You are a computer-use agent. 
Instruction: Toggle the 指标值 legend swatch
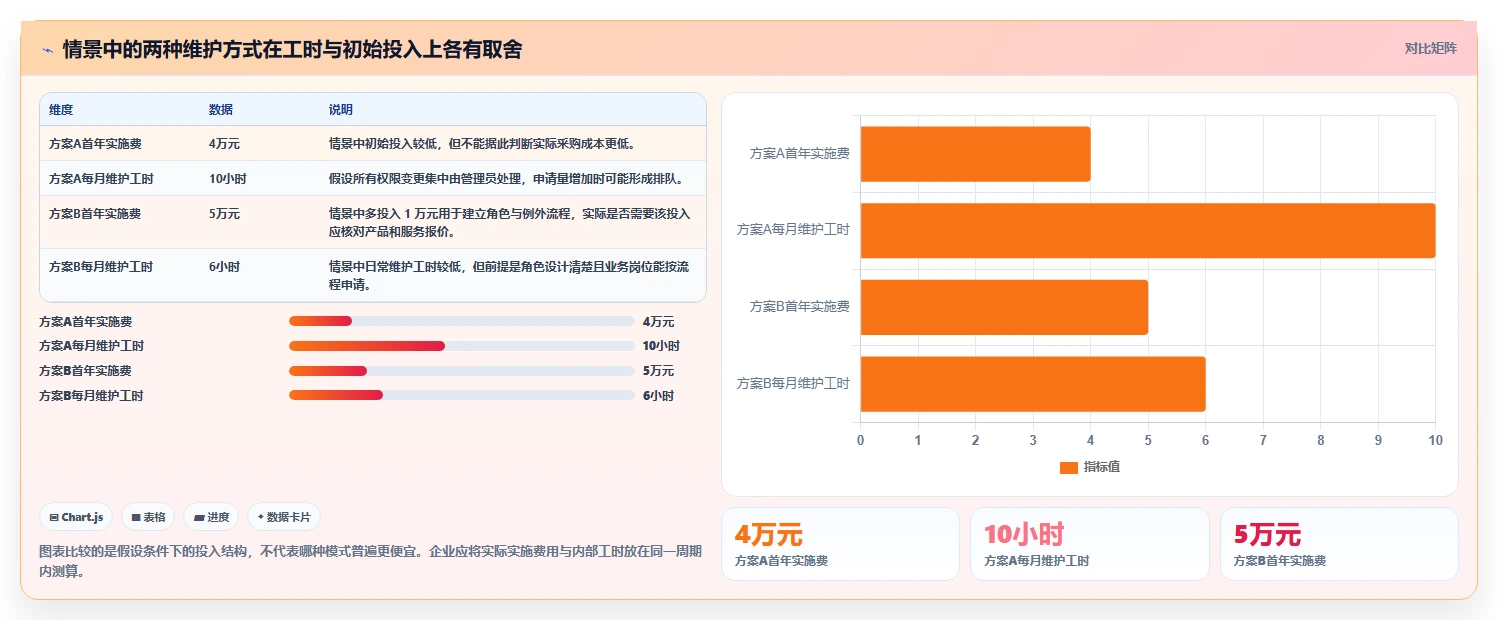click(1069, 467)
